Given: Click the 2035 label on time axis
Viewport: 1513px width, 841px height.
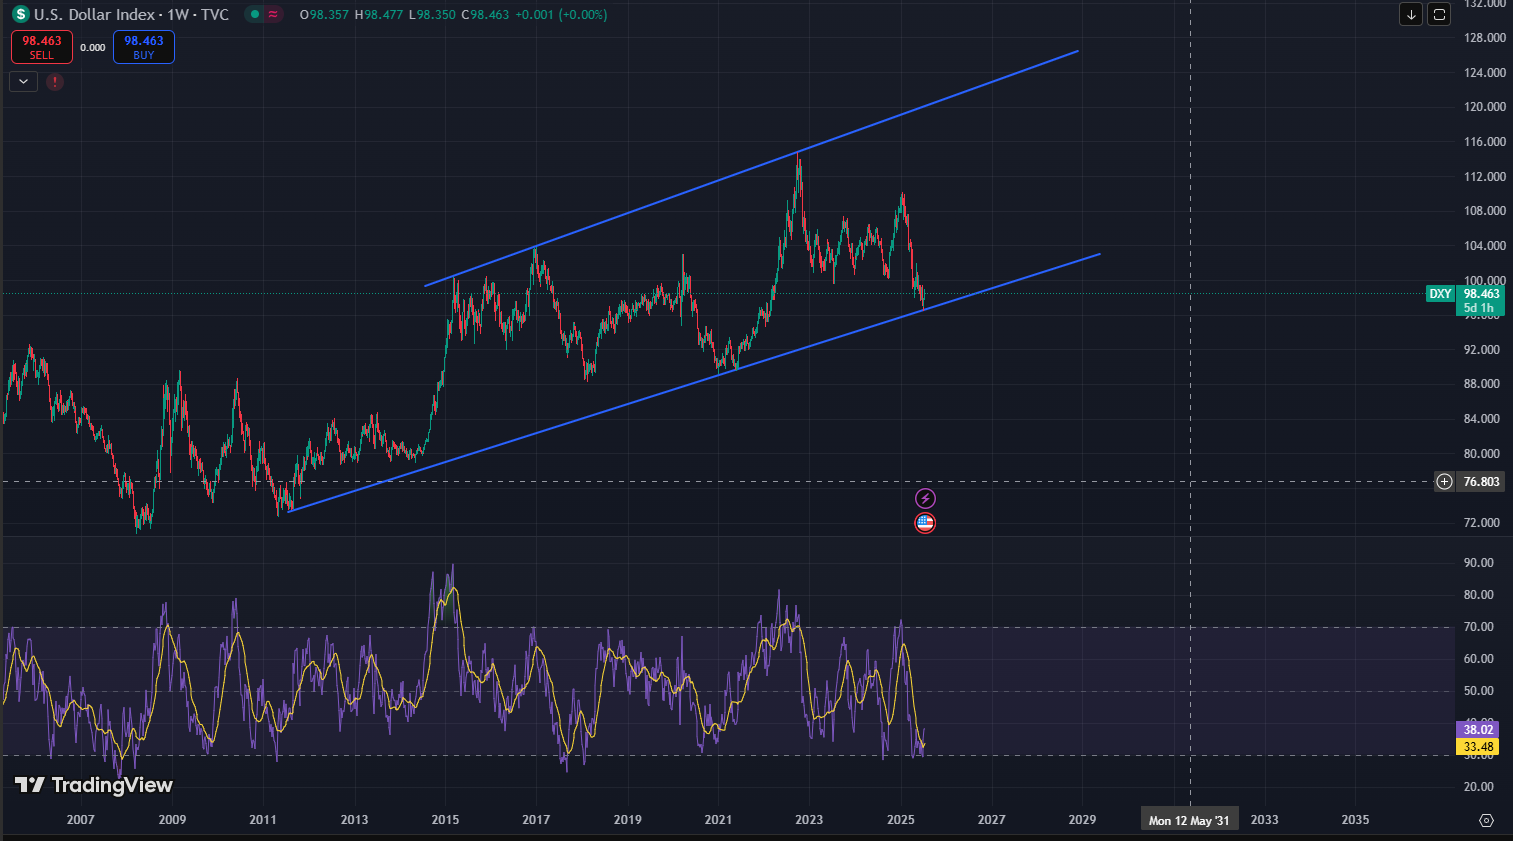Looking at the screenshot, I should tap(1355, 820).
